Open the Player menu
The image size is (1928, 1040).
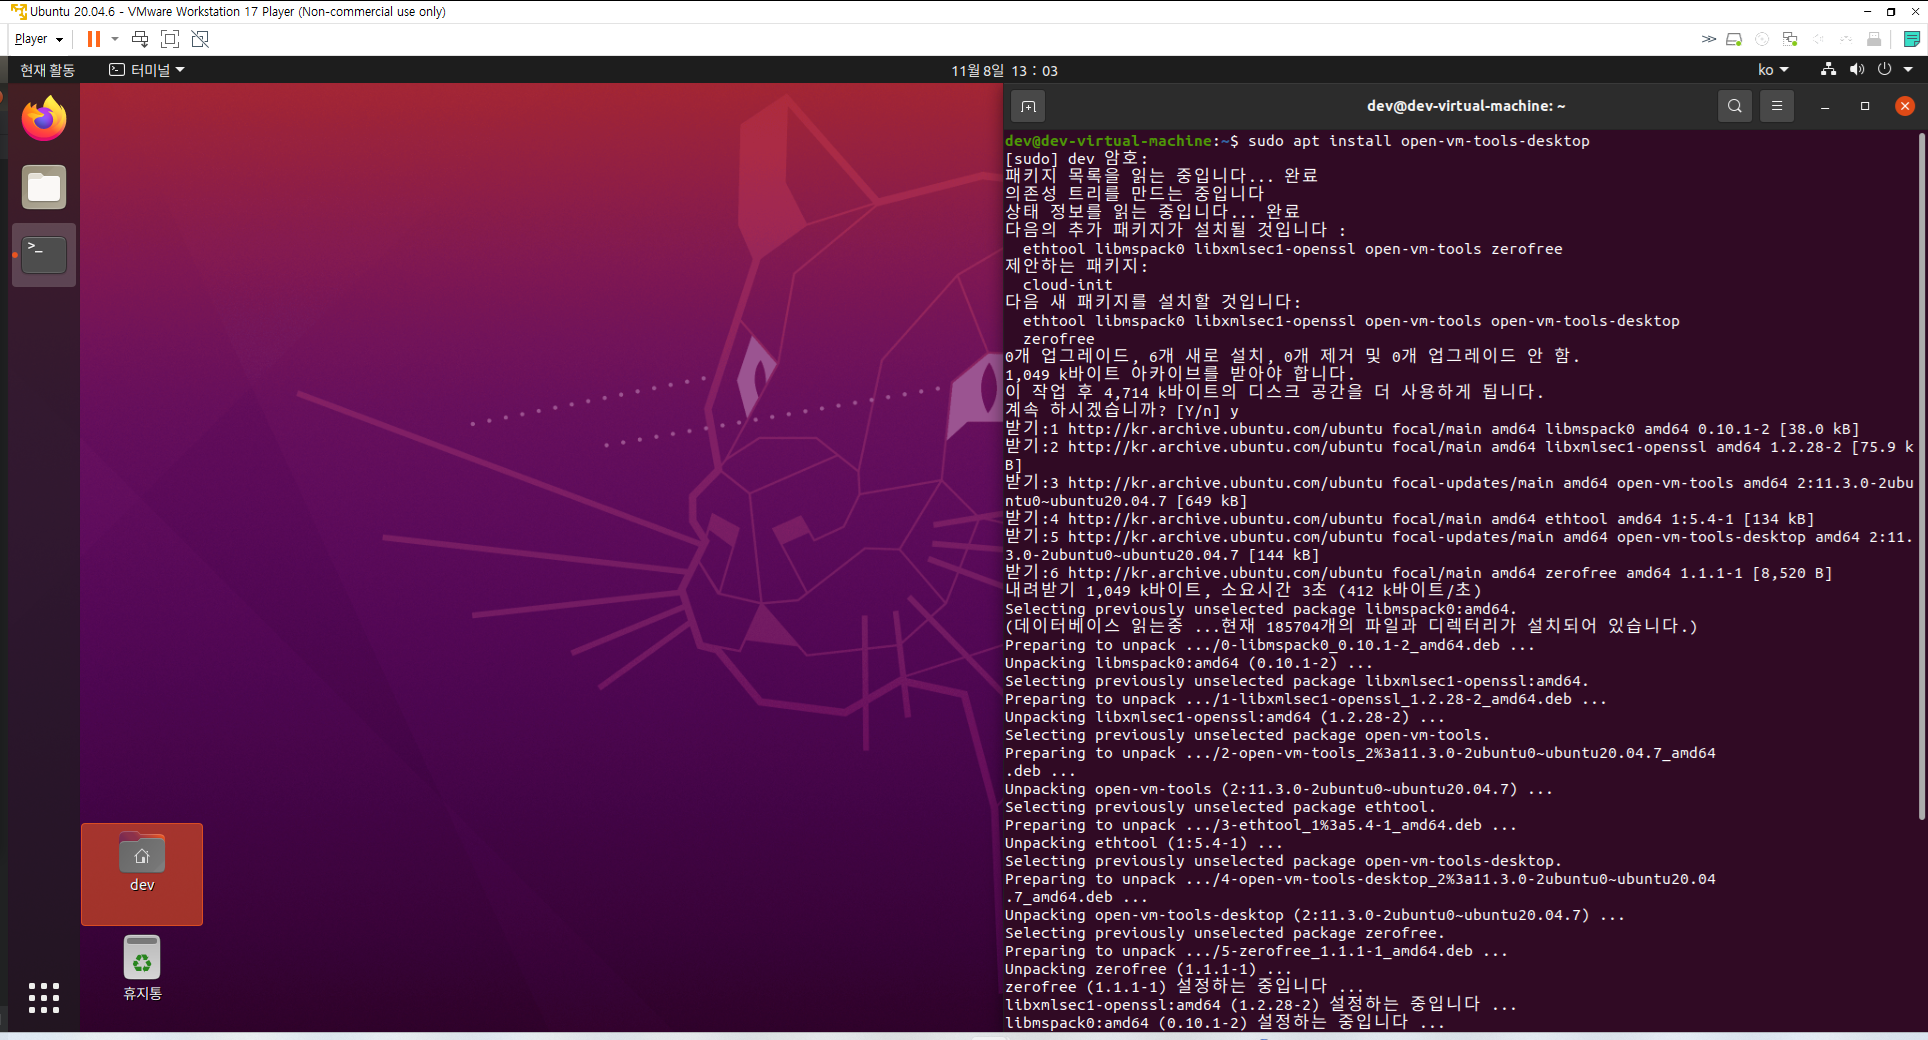tap(39, 39)
